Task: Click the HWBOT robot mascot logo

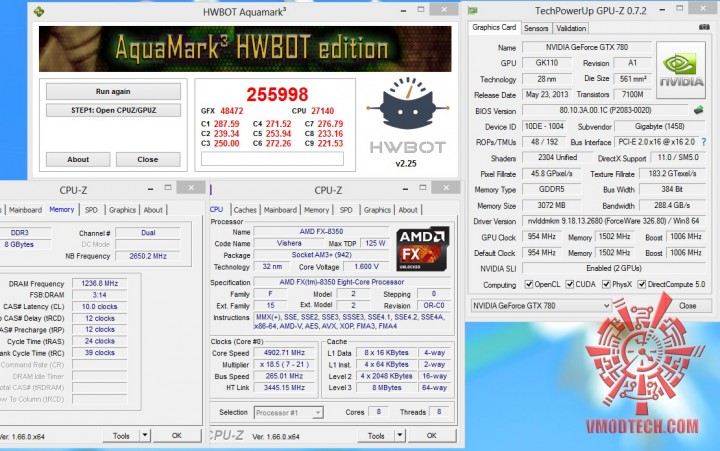Action: click(x=408, y=103)
